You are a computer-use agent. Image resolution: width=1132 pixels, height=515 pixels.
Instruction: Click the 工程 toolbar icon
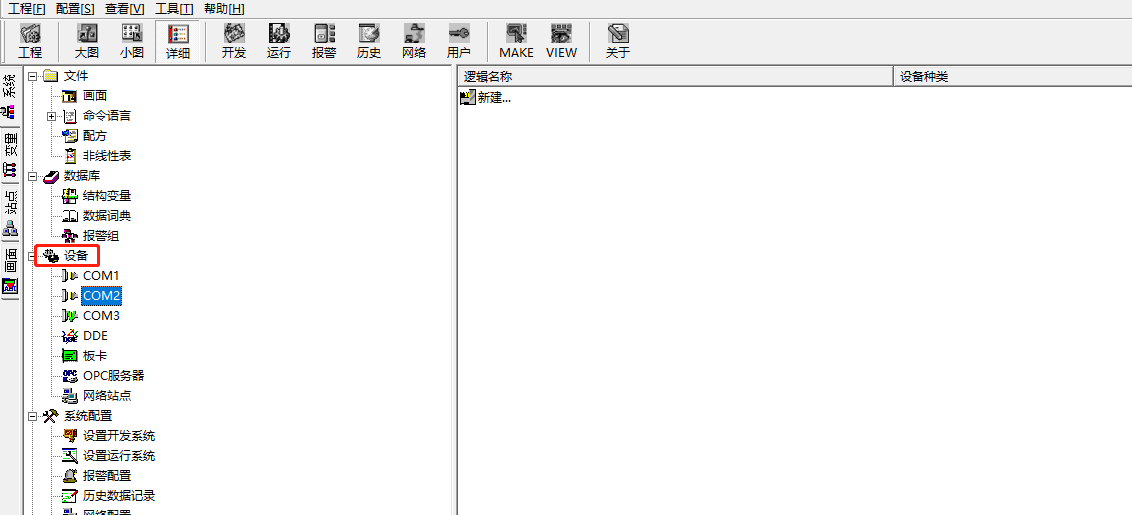click(30, 41)
